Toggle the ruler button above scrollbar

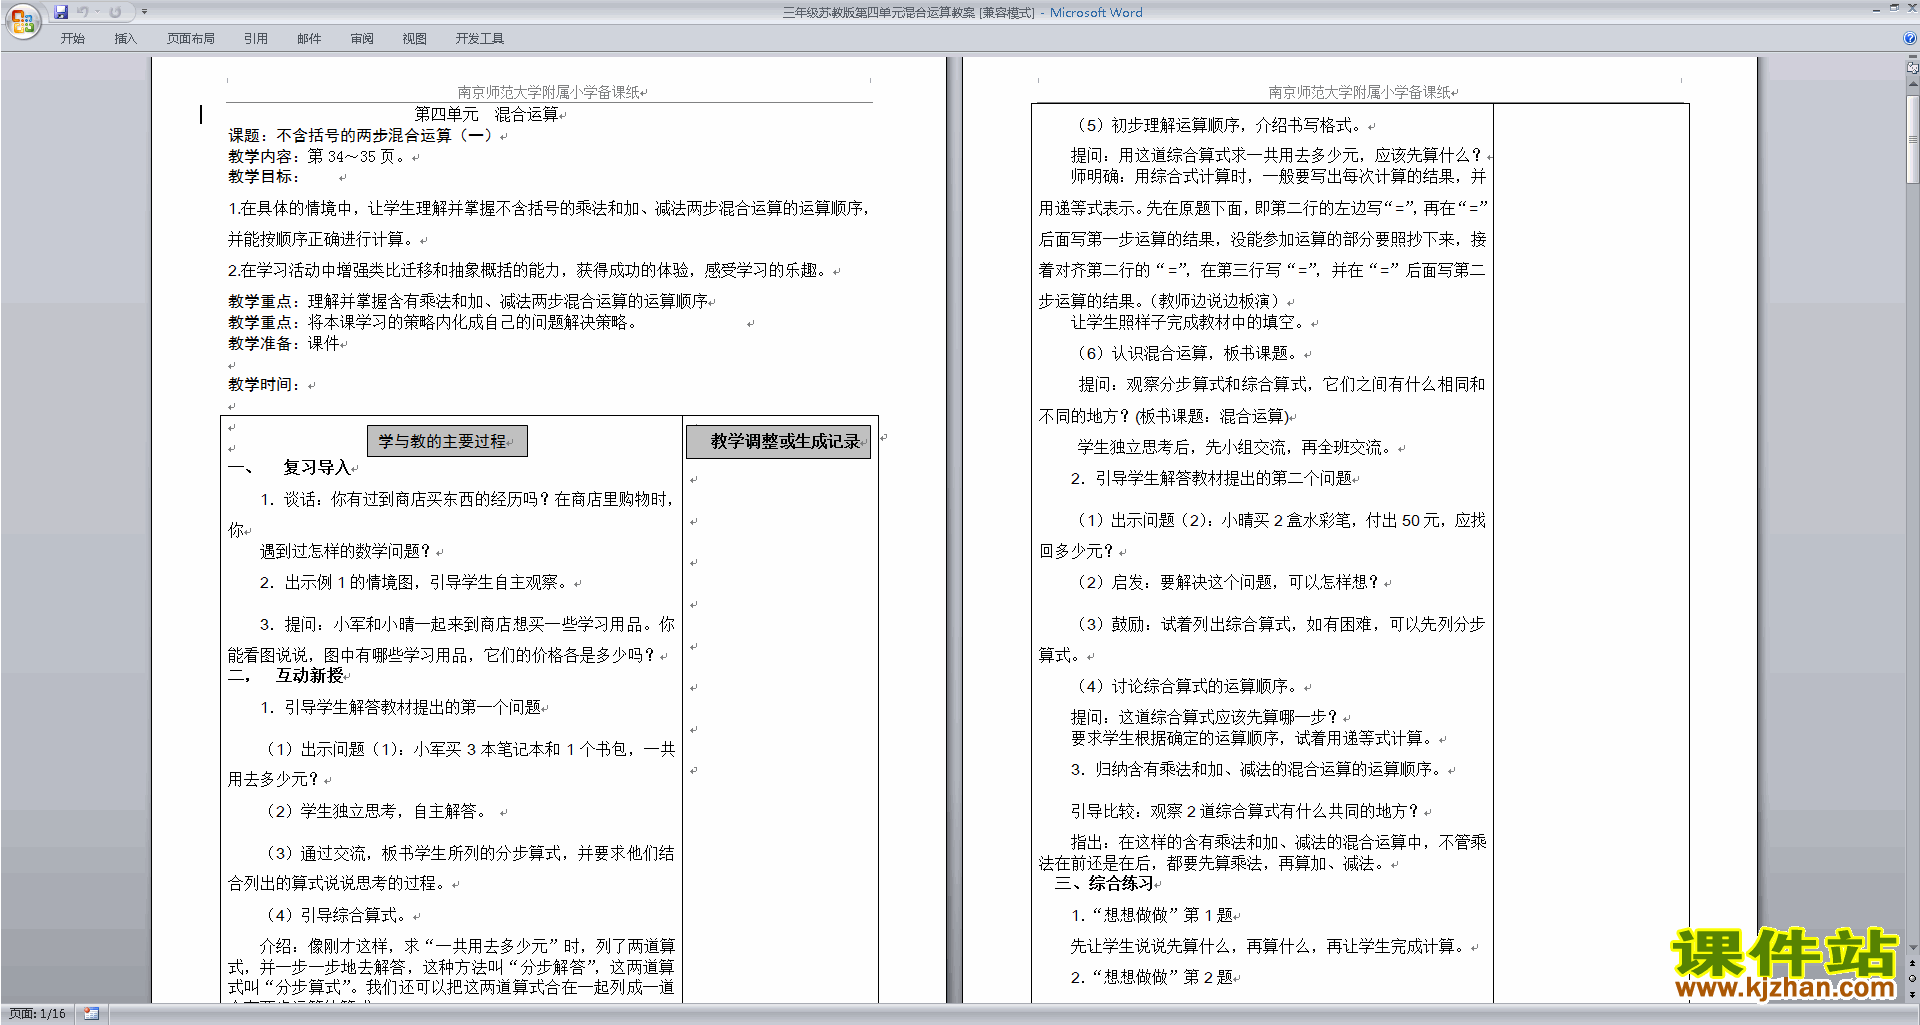(x=1912, y=68)
